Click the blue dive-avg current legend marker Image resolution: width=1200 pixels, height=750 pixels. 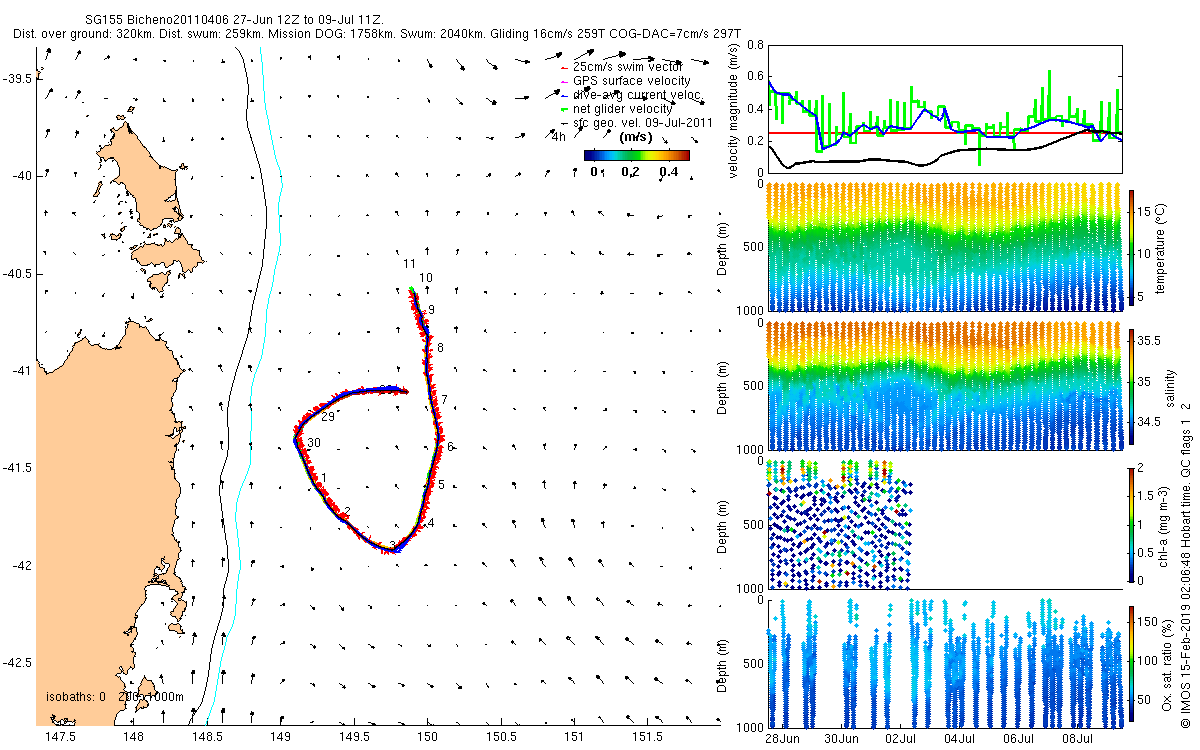(x=563, y=94)
